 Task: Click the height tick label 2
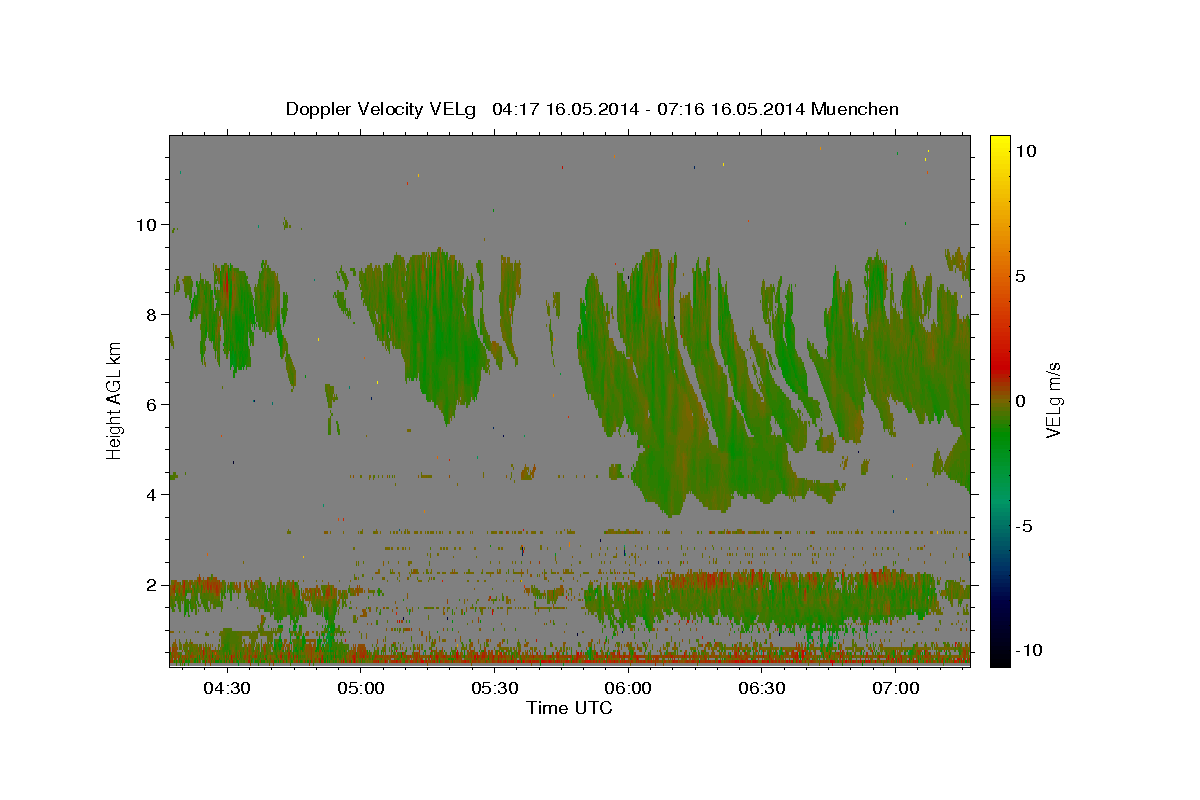pos(151,585)
